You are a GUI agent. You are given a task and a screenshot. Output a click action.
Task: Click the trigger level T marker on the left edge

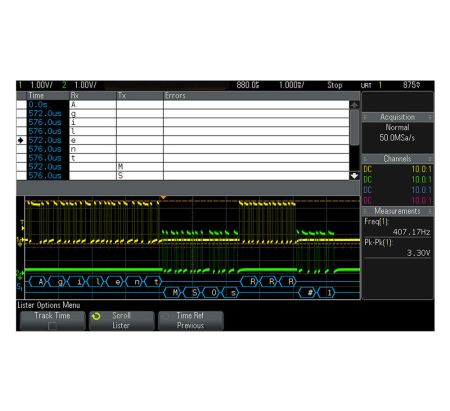tap(22, 225)
